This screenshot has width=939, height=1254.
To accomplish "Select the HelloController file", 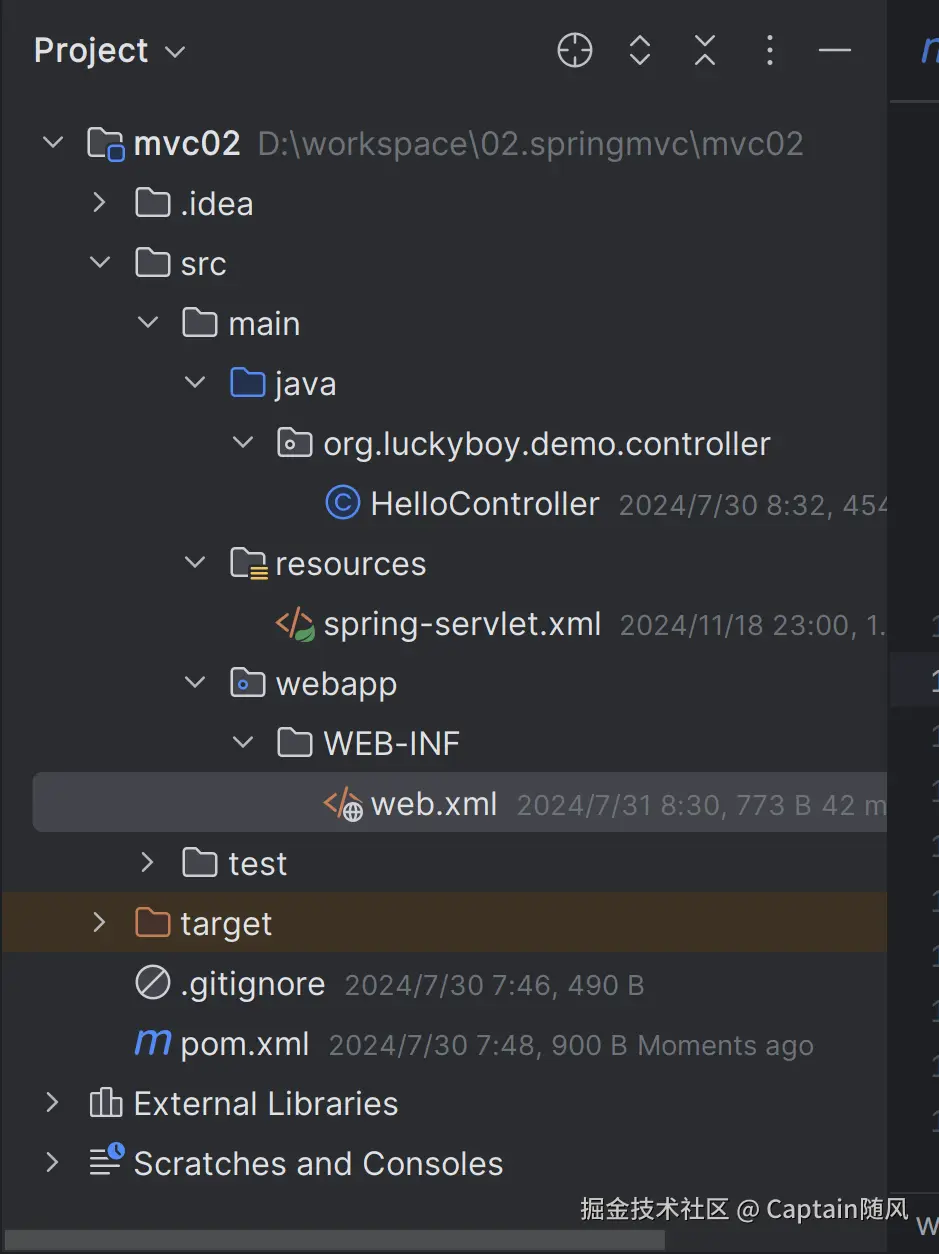I will 483,503.
